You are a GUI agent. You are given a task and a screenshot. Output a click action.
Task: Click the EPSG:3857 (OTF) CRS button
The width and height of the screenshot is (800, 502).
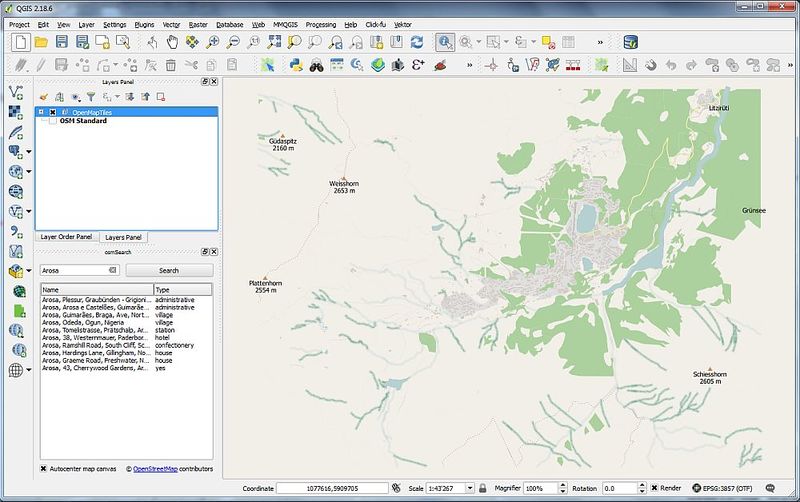[722, 488]
